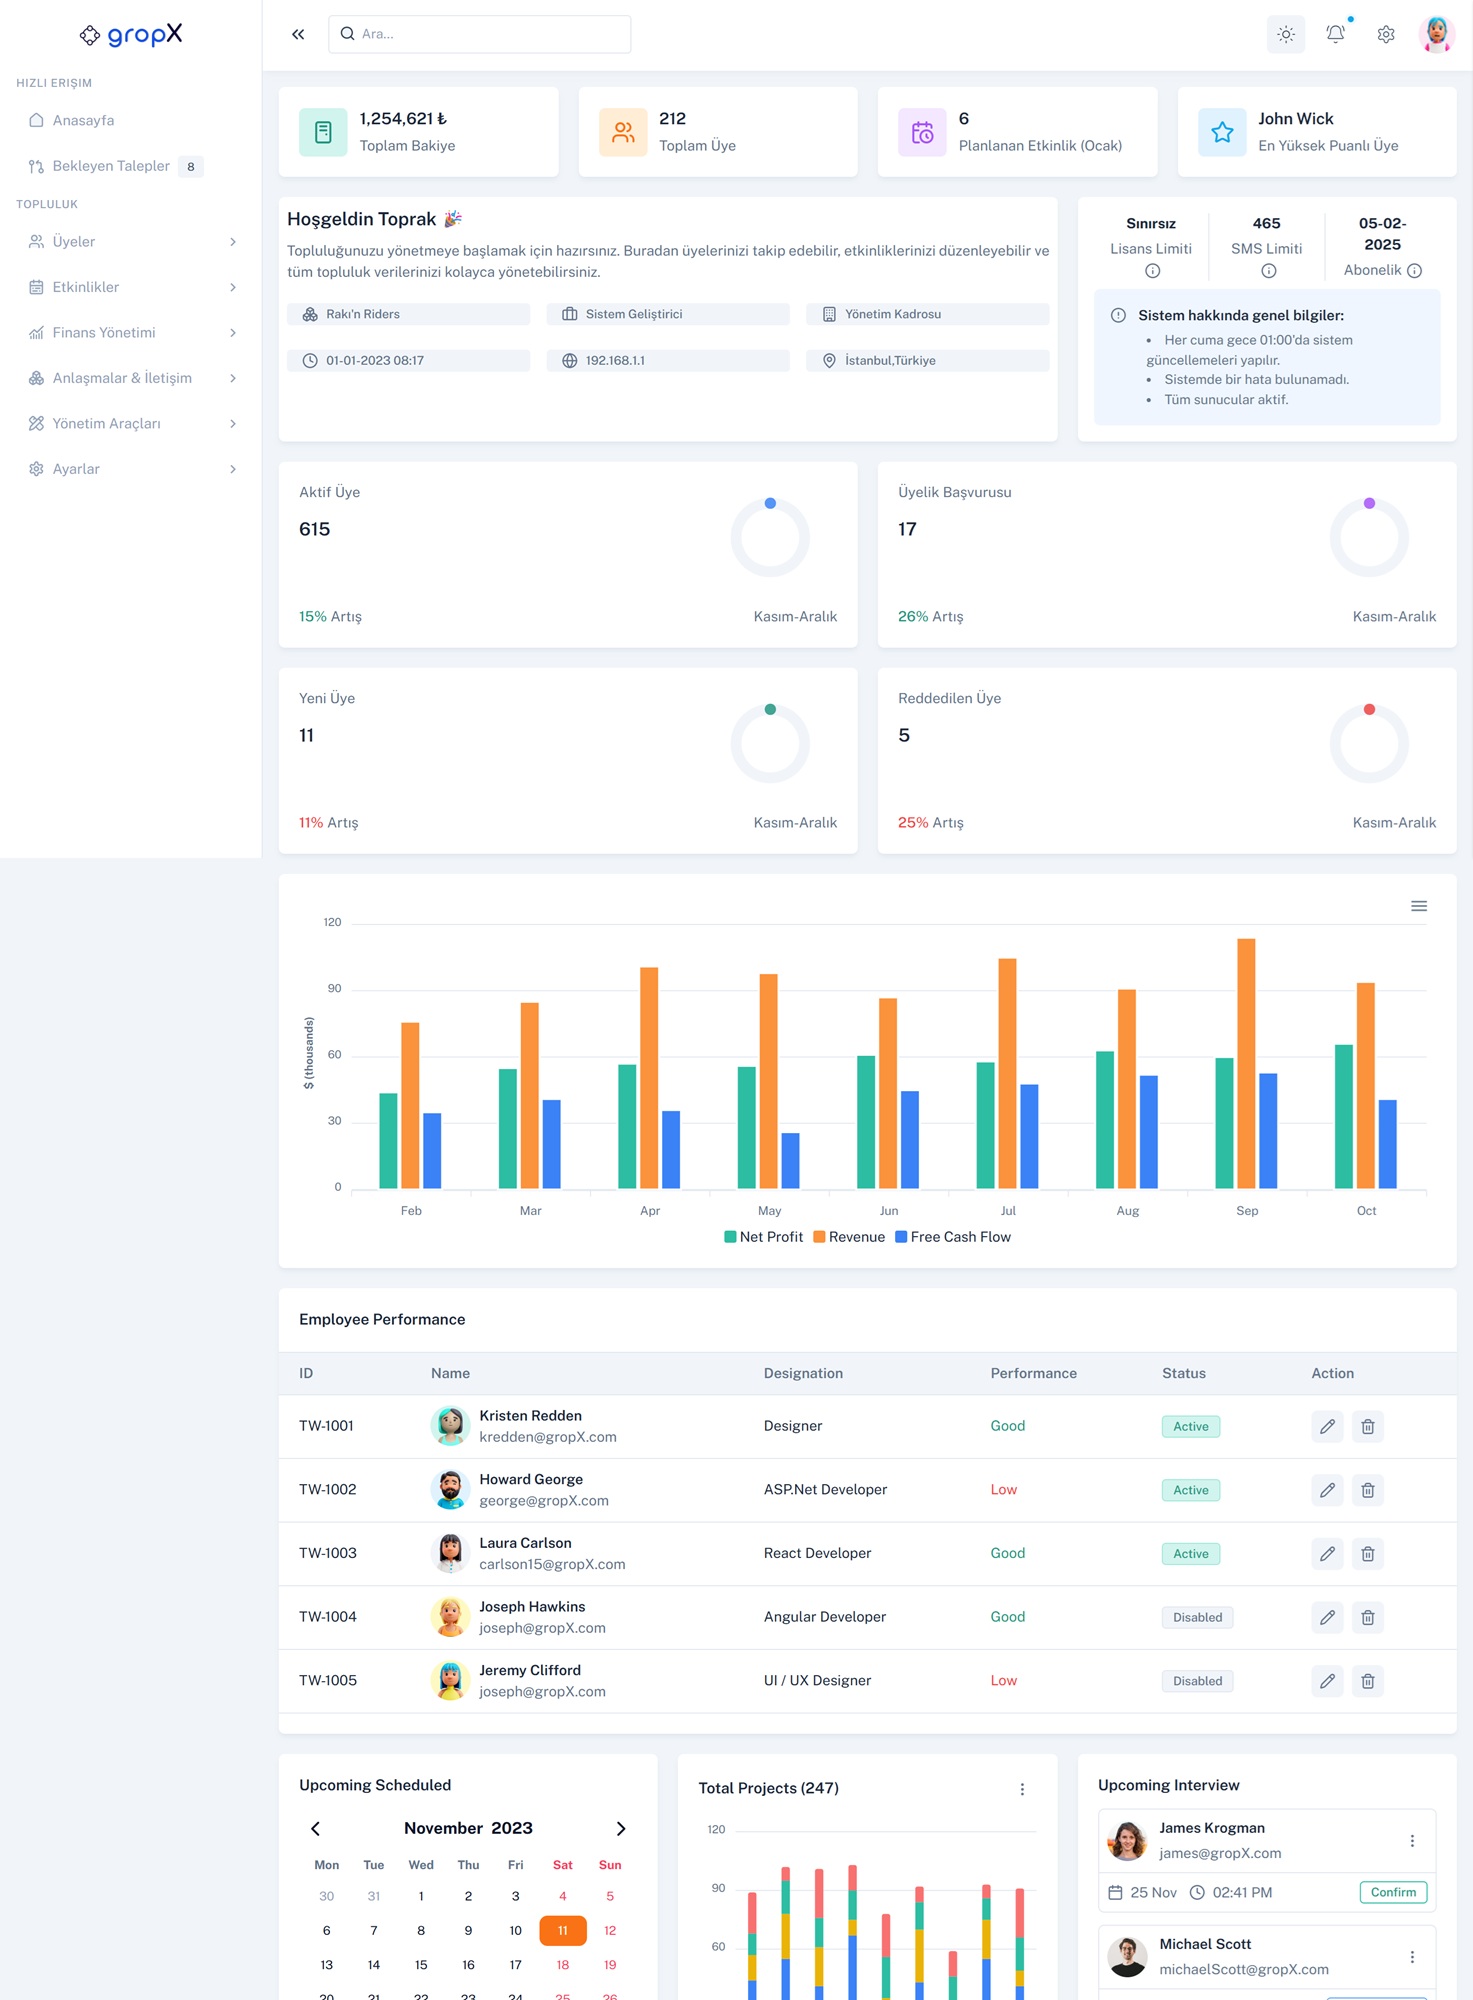Expand Finans Yönetimi sidebar menu

[x=131, y=333]
